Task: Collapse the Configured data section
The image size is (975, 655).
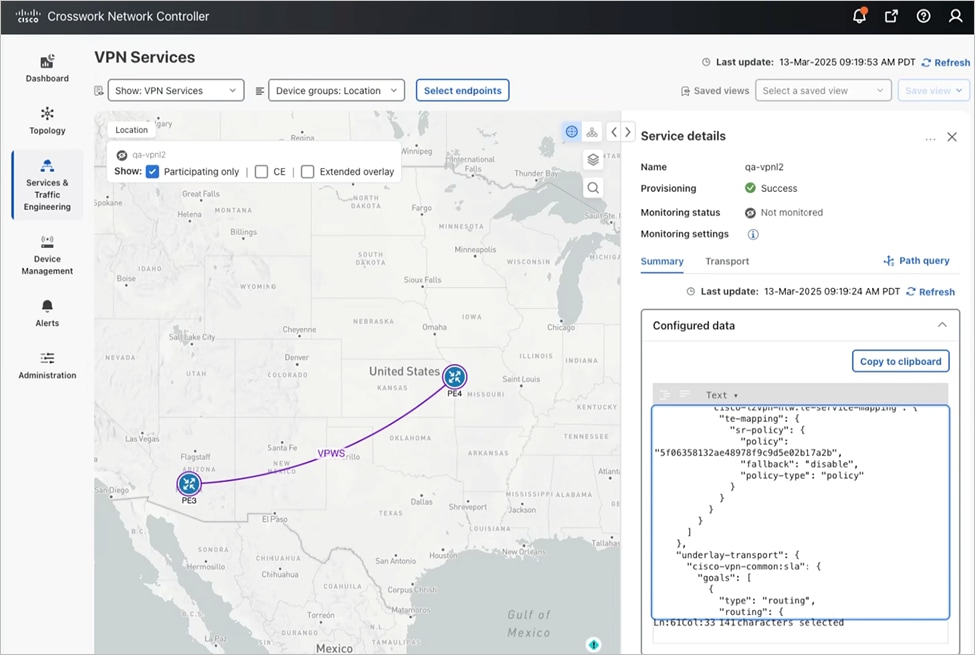Action: [x=941, y=325]
